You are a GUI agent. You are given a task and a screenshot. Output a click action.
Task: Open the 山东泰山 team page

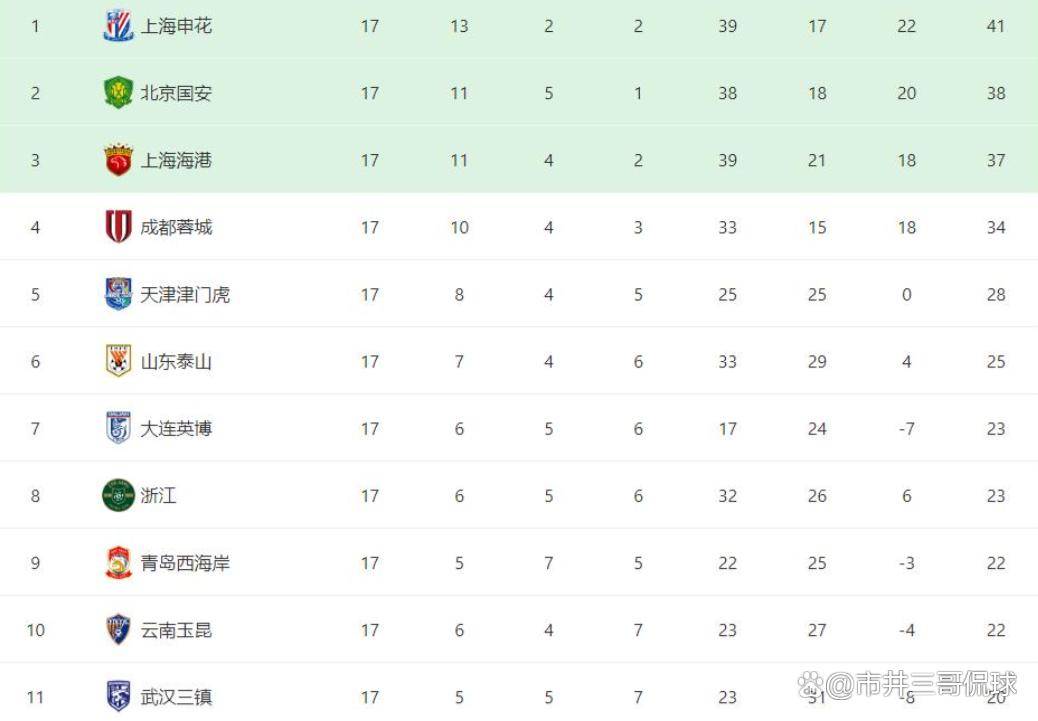(x=176, y=361)
